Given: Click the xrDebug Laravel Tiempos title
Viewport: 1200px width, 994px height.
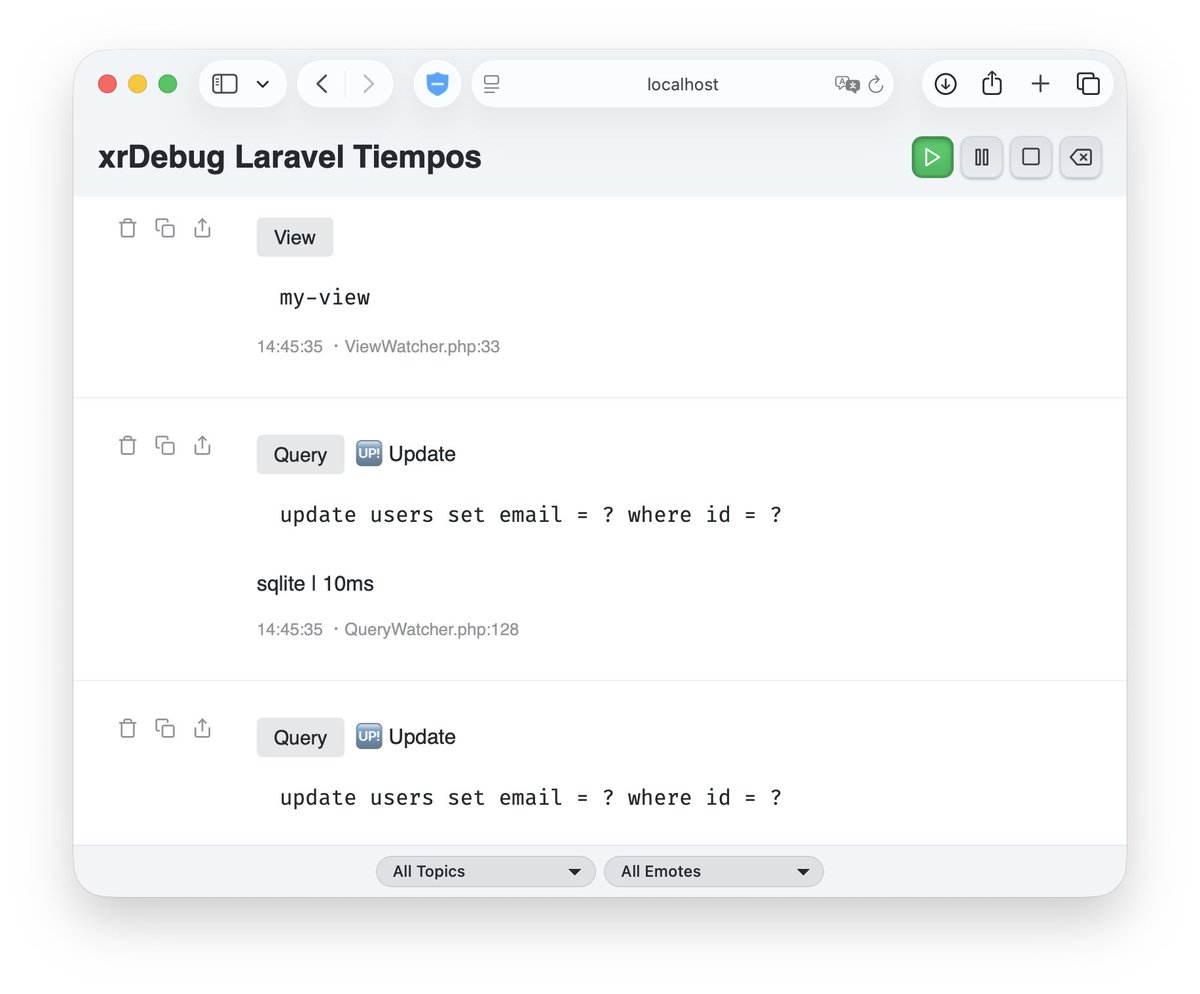Looking at the screenshot, I should coord(290,157).
